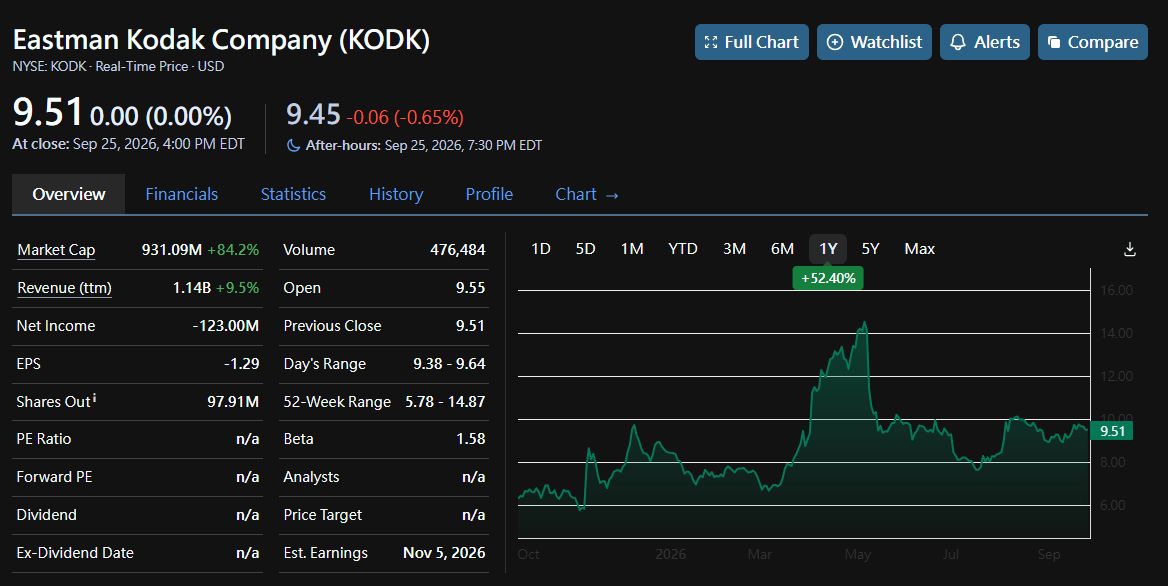
Task: Switch chart to the 5Y range
Action: click(x=871, y=249)
